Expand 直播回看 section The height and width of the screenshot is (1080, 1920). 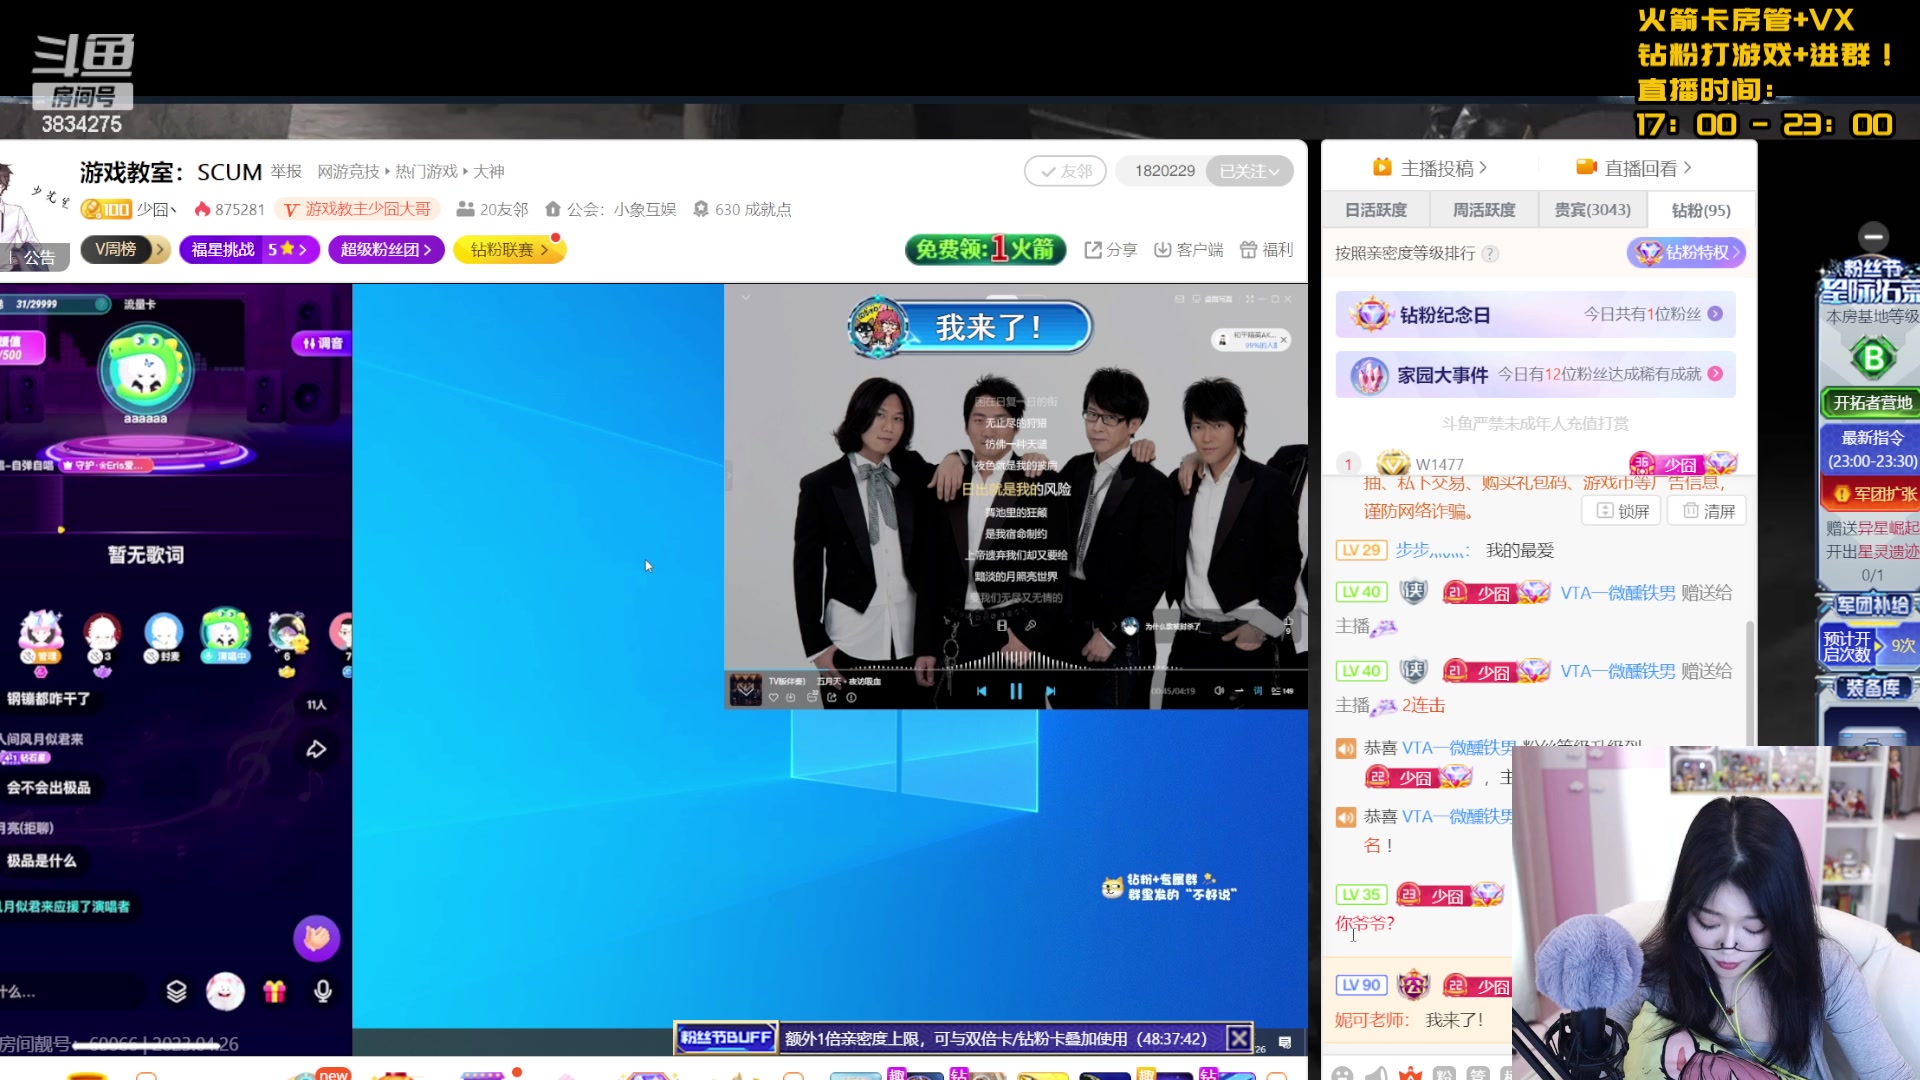[1634, 168]
